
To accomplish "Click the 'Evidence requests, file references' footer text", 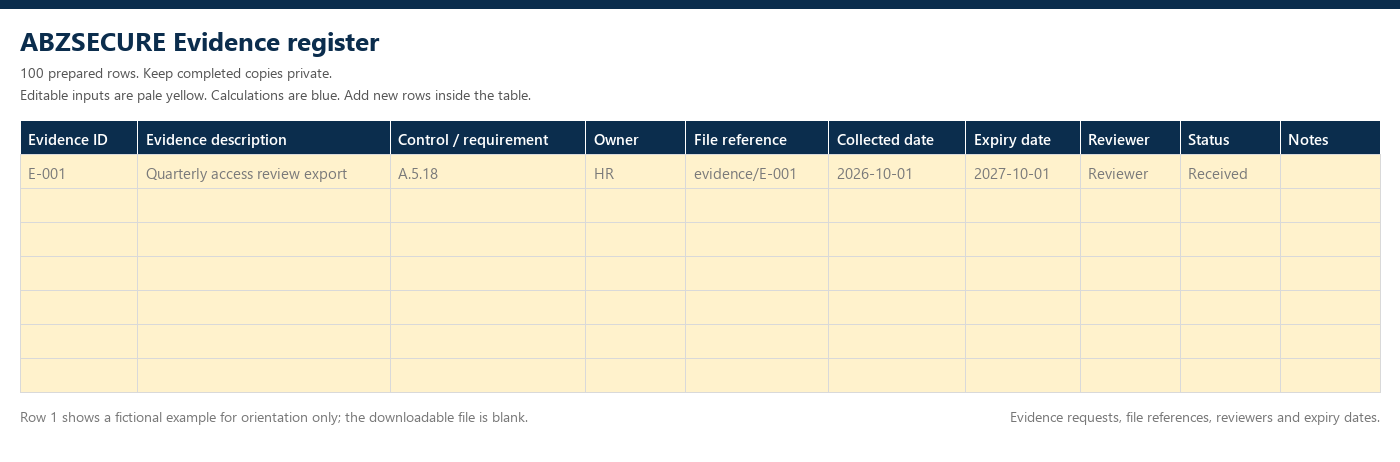I will pos(1195,417).
